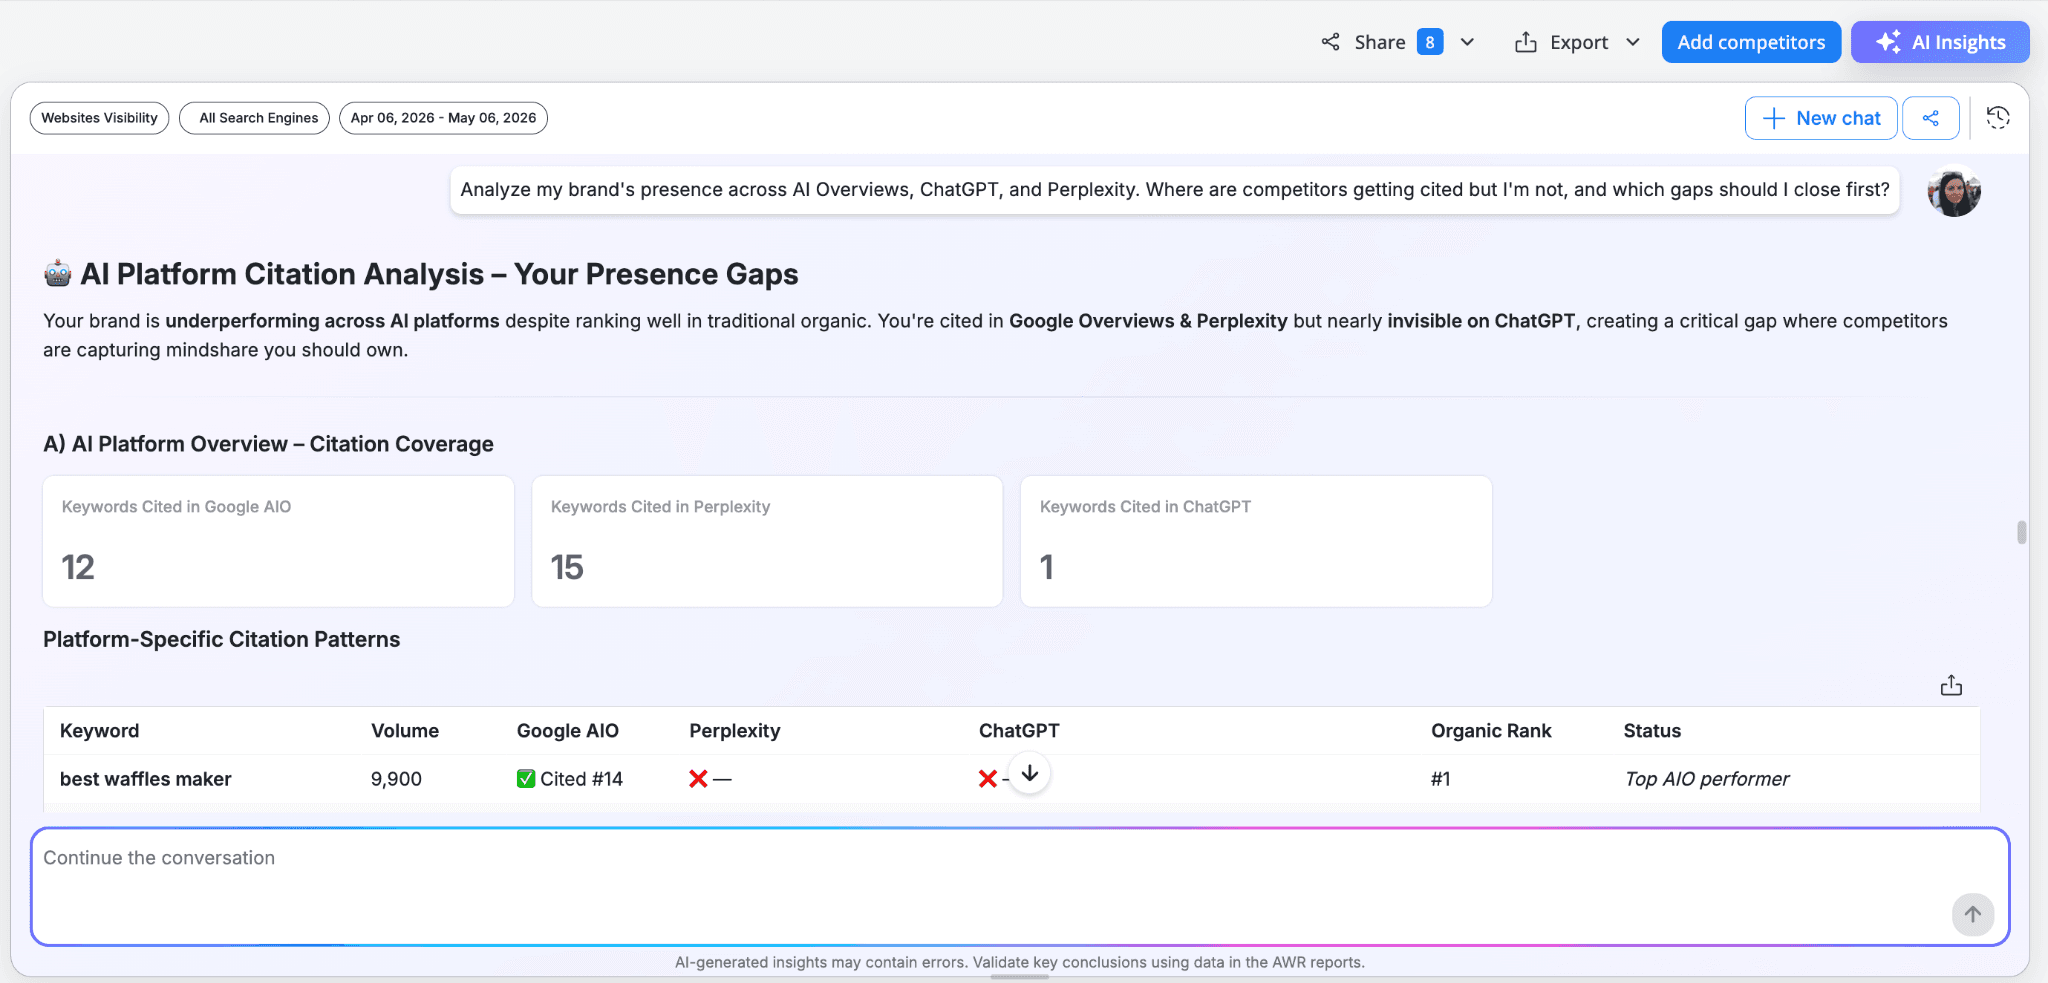Viewport: 2048px width, 983px height.
Task: Select the 'best waffles maker' keyword cell
Action: 145,779
